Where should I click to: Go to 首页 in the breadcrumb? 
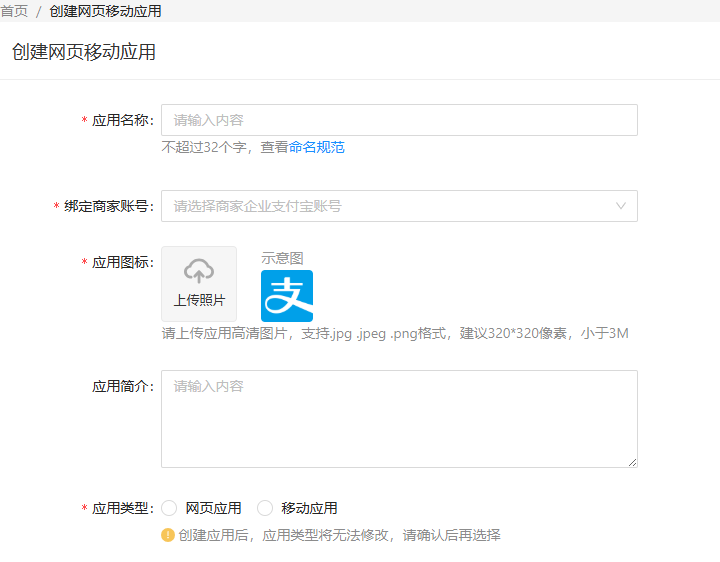tap(14, 11)
